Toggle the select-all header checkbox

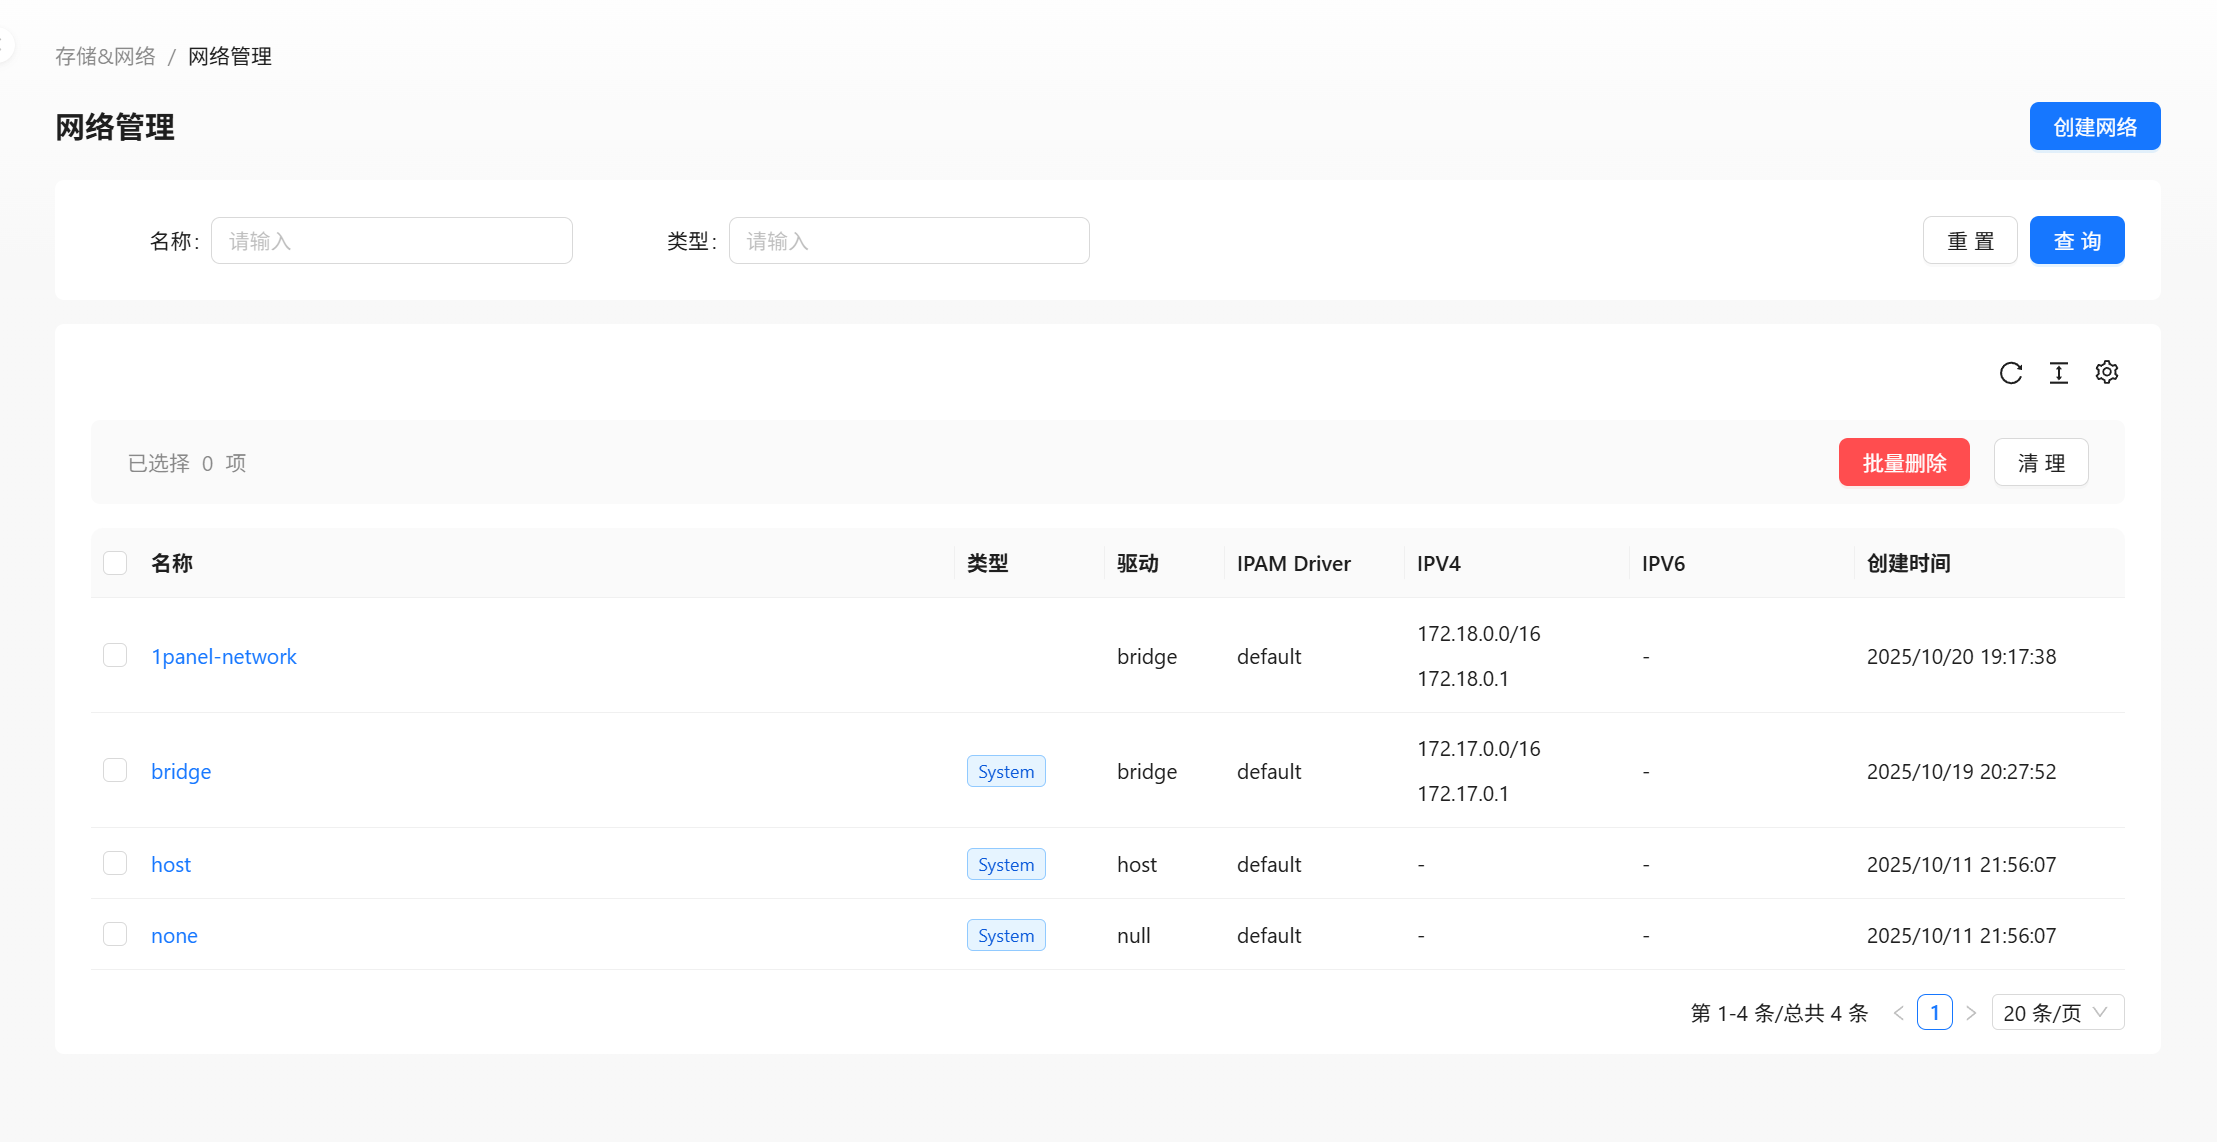click(x=115, y=563)
